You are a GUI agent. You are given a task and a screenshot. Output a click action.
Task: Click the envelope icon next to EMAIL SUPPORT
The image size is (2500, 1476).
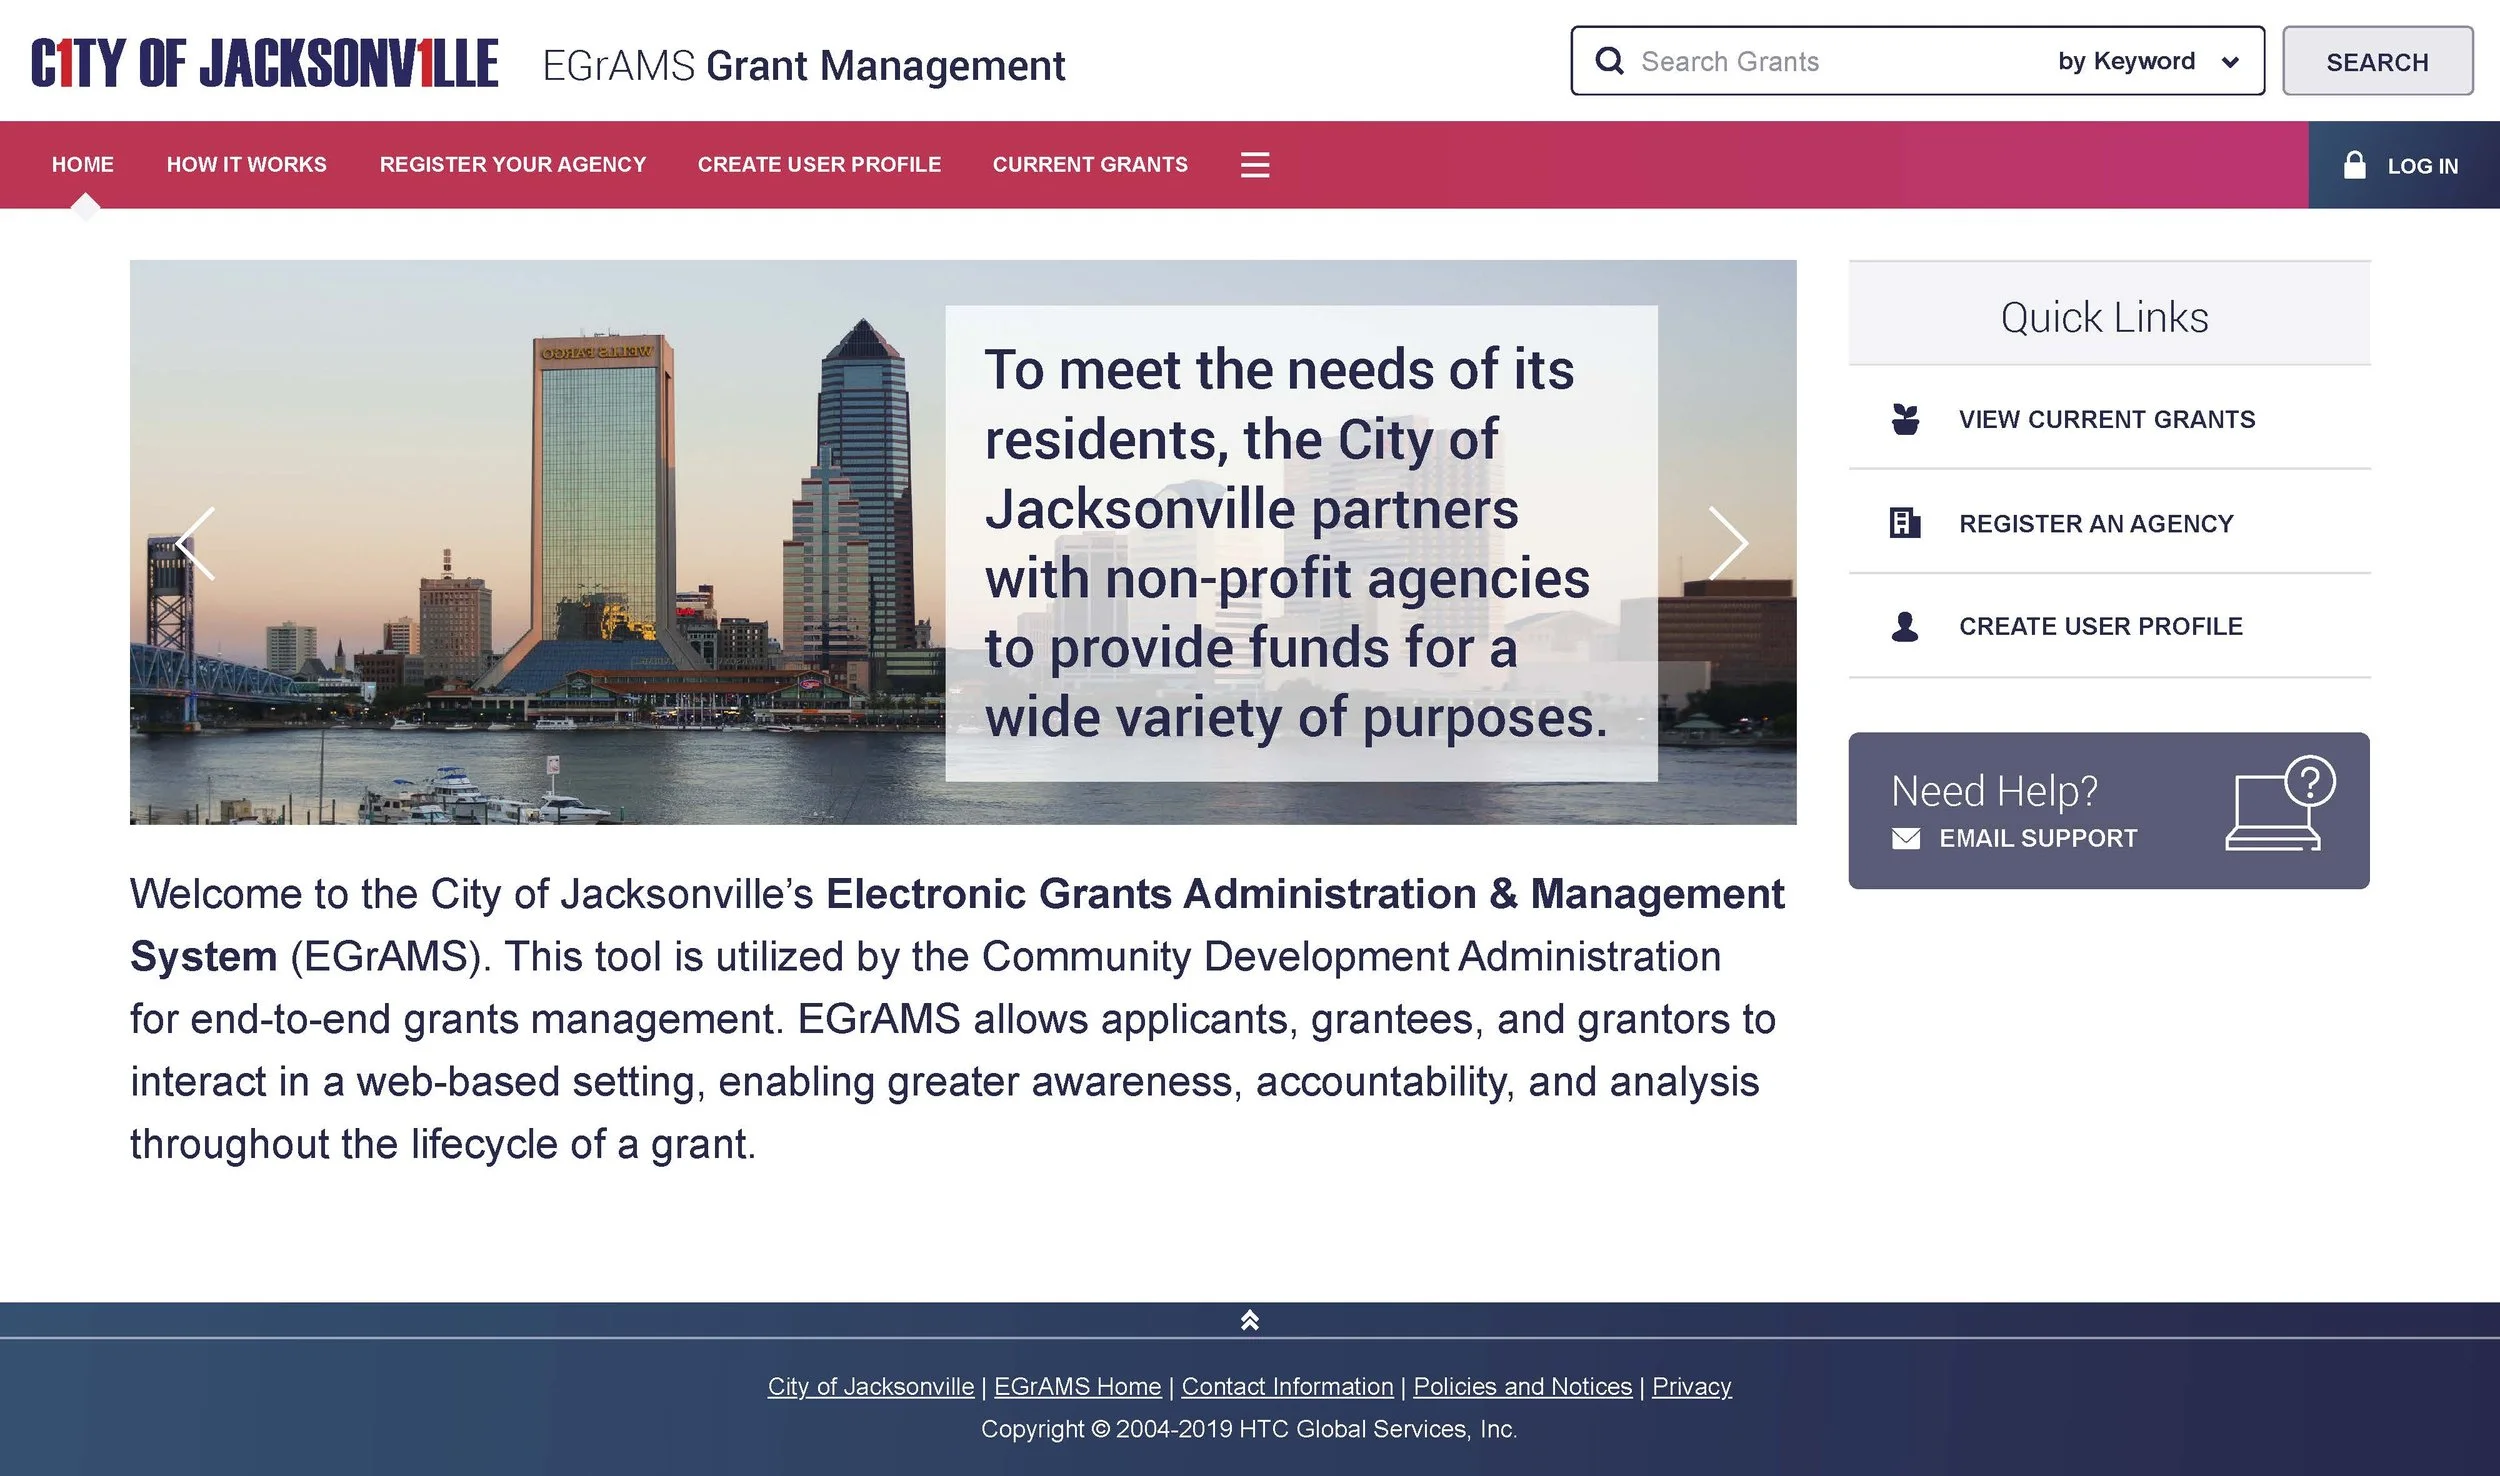tap(1908, 839)
